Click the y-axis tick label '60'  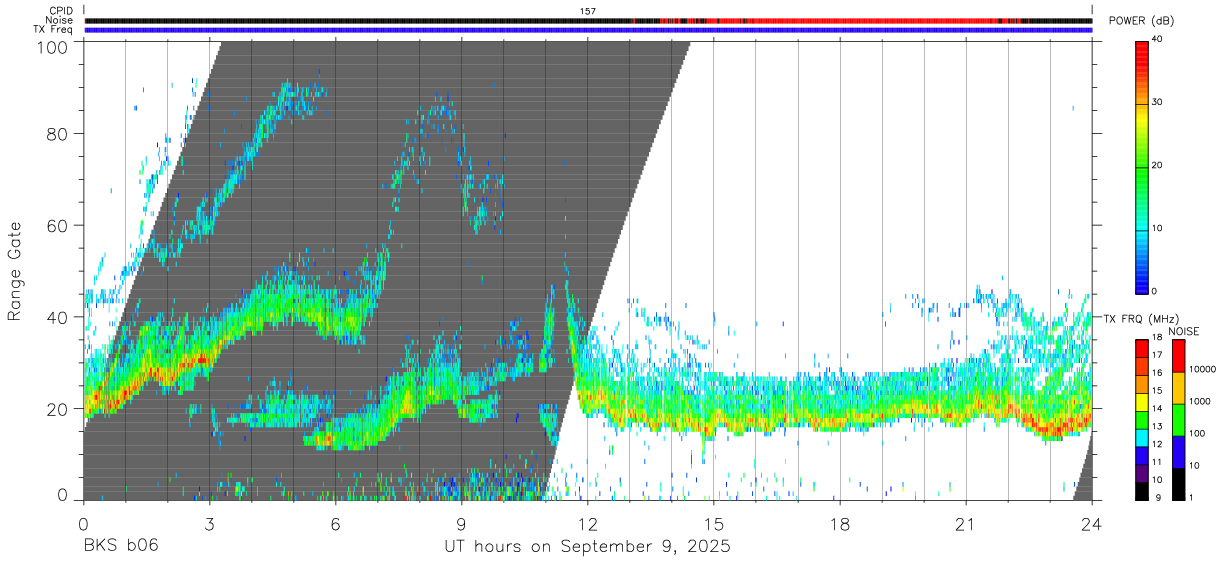(59, 225)
